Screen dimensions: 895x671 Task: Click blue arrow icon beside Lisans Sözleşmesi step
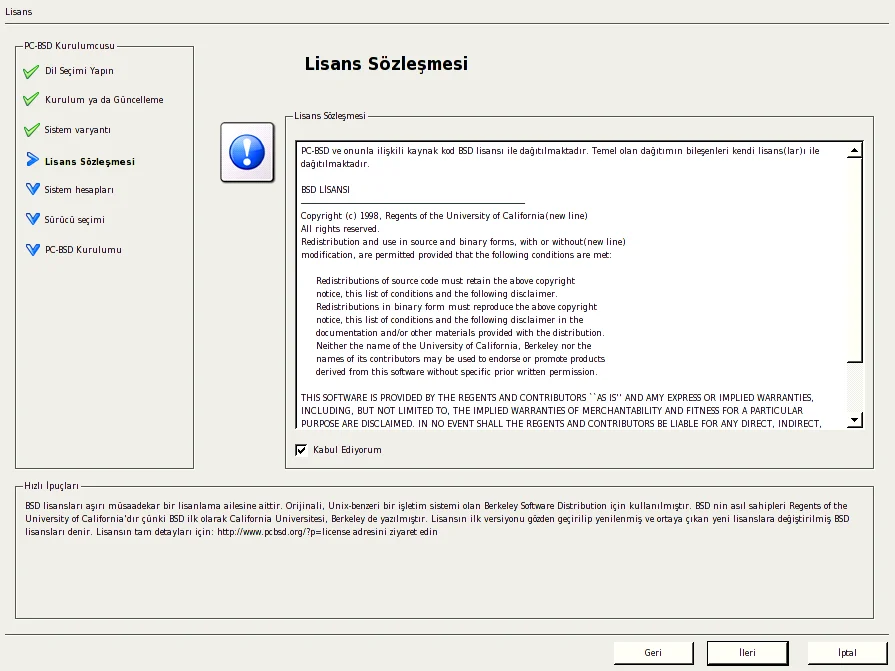(33, 160)
